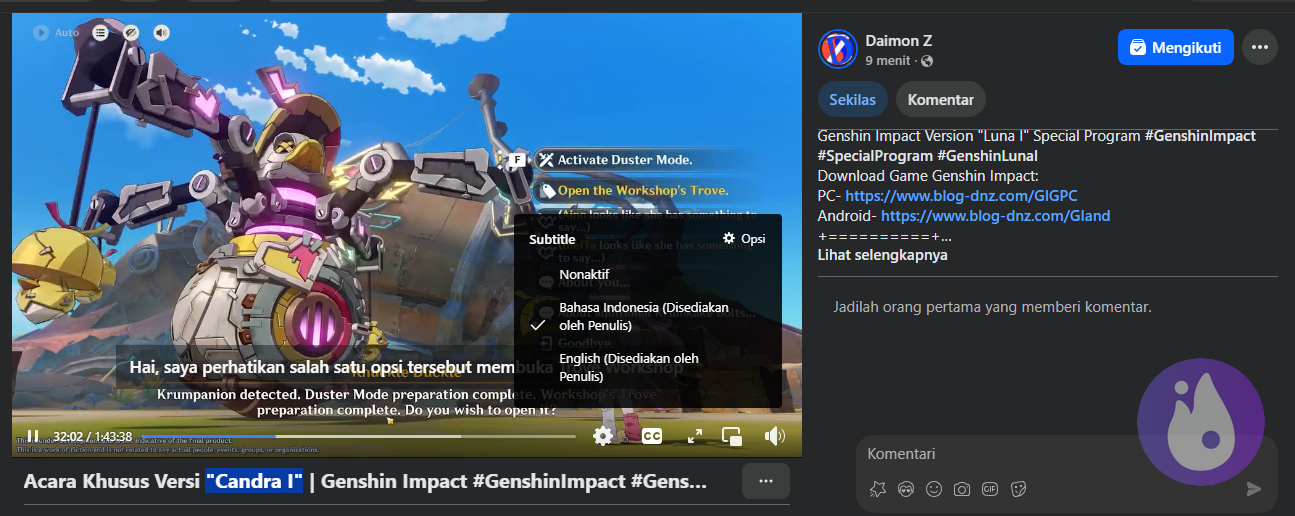Toggle the CC closed captions button
The height and width of the screenshot is (516, 1295).
tap(652, 436)
